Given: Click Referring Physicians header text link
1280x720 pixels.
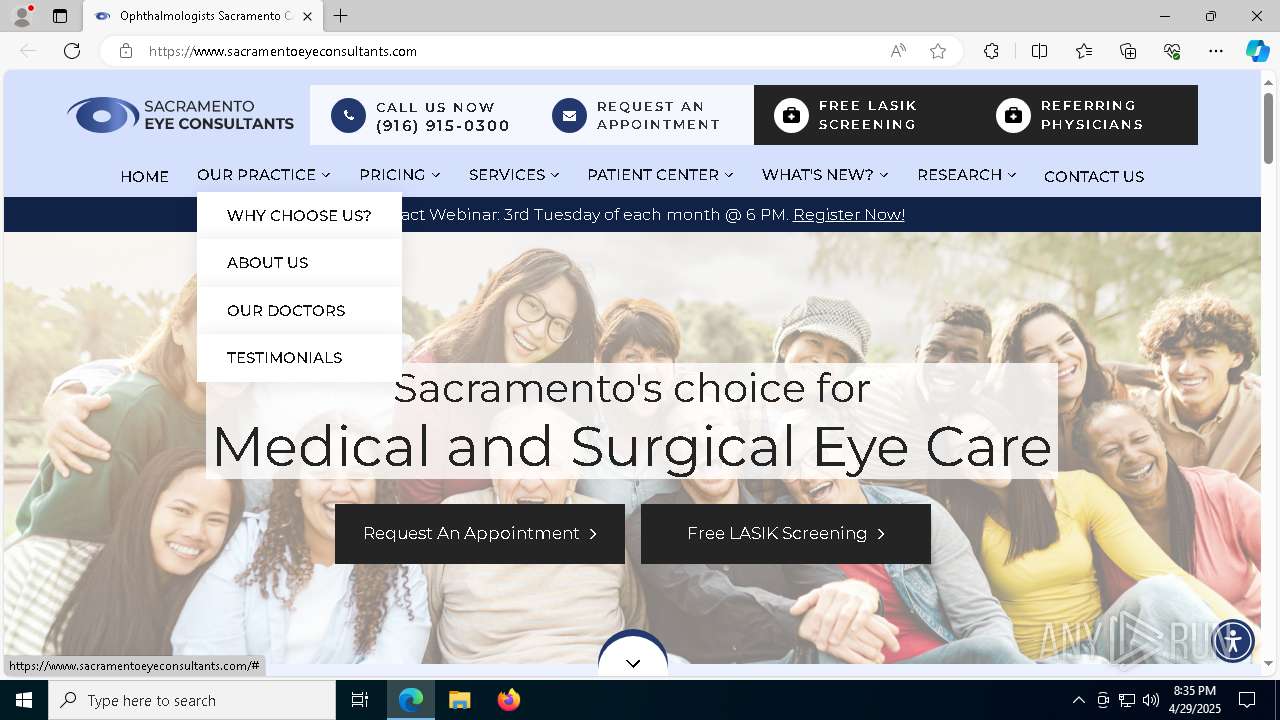Looking at the screenshot, I should pos(1092,115).
